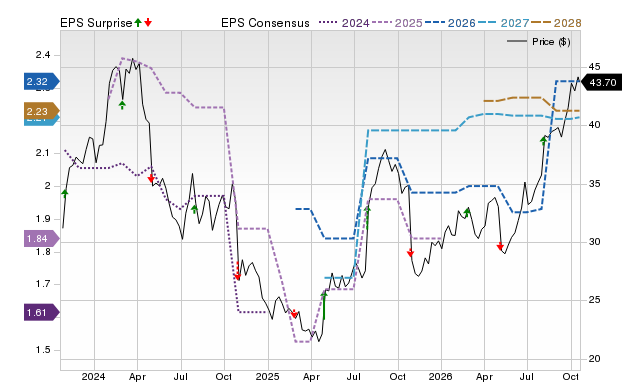Click the green up arrow in the EPS Surprise legend

coord(138,23)
